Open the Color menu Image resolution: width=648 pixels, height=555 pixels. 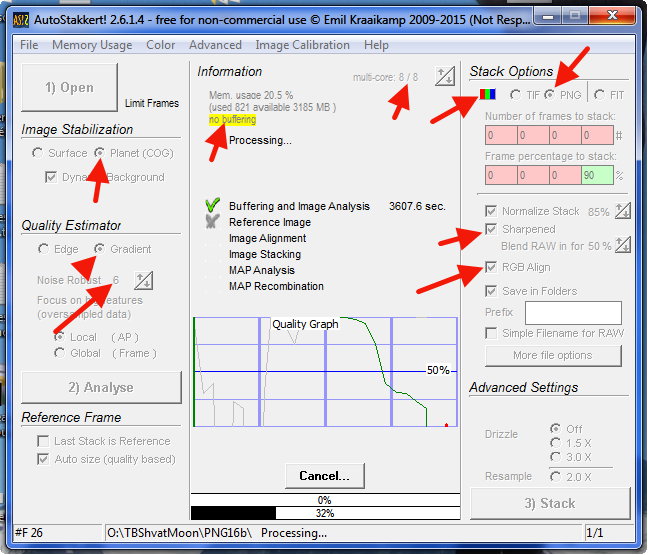160,45
